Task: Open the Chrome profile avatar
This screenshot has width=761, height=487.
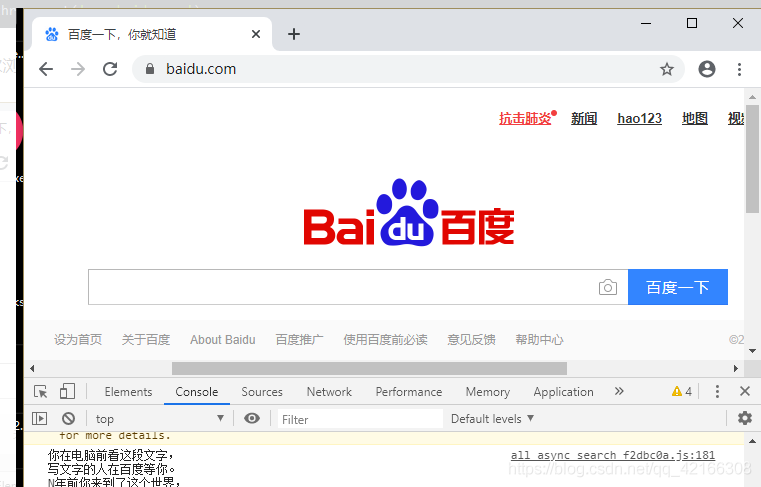Action: pos(707,69)
